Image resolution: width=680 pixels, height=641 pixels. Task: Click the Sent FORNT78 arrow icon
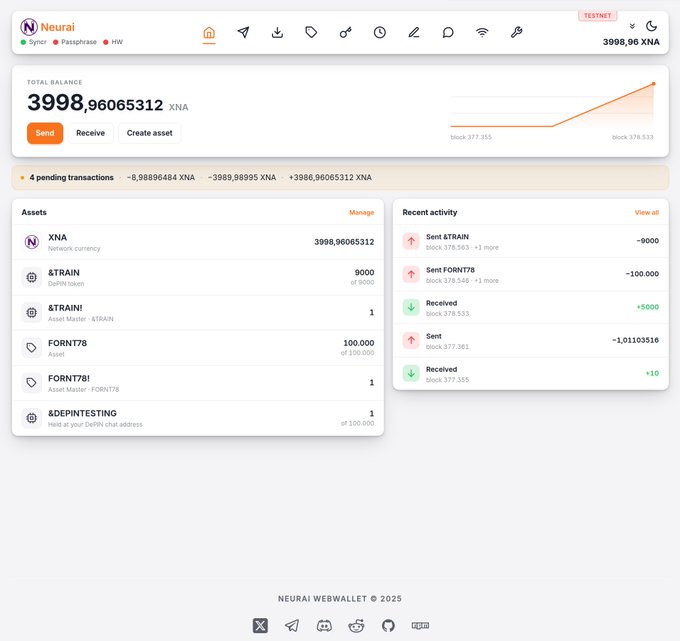click(411, 274)
